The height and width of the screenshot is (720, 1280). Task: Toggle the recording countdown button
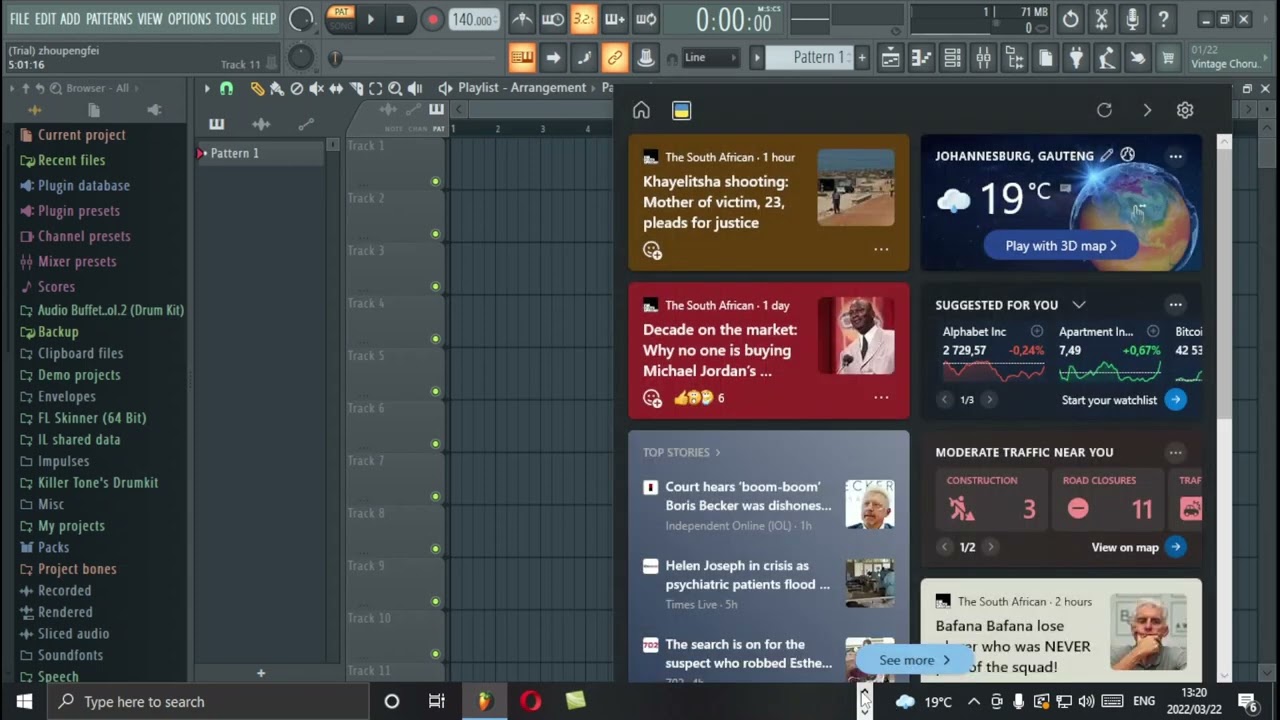(x=583, y=19)
